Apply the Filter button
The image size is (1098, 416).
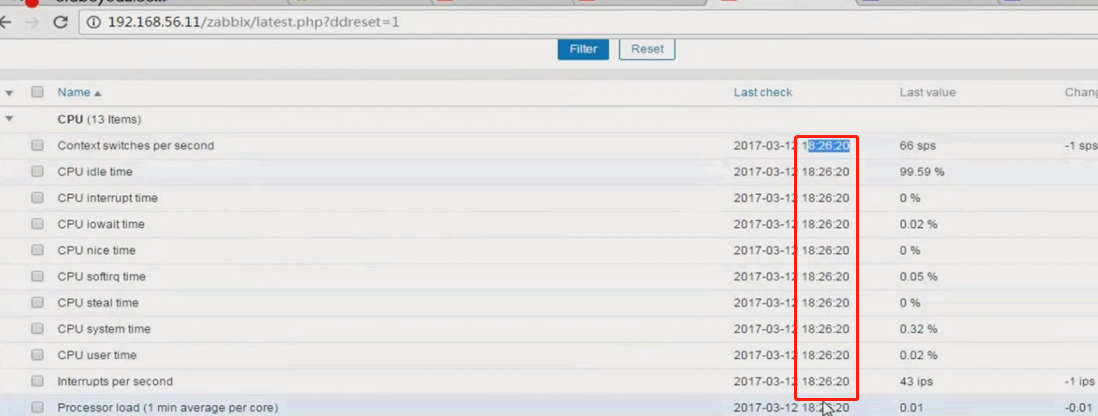[x=583, y=49]
